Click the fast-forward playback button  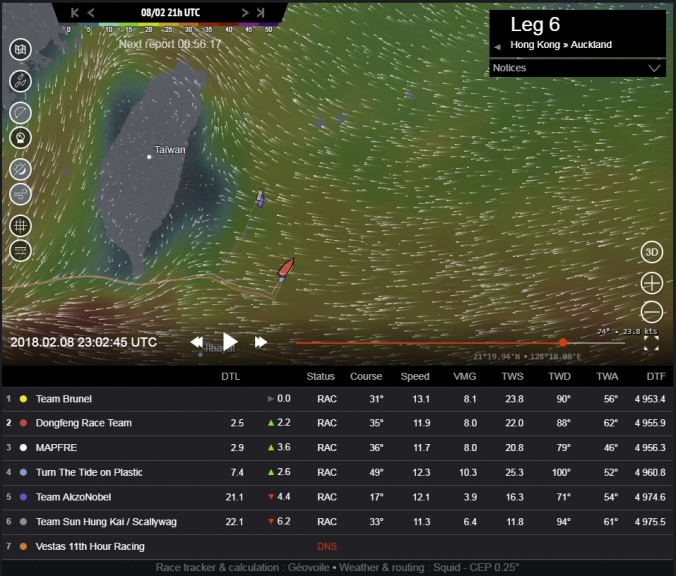[260, 342]
